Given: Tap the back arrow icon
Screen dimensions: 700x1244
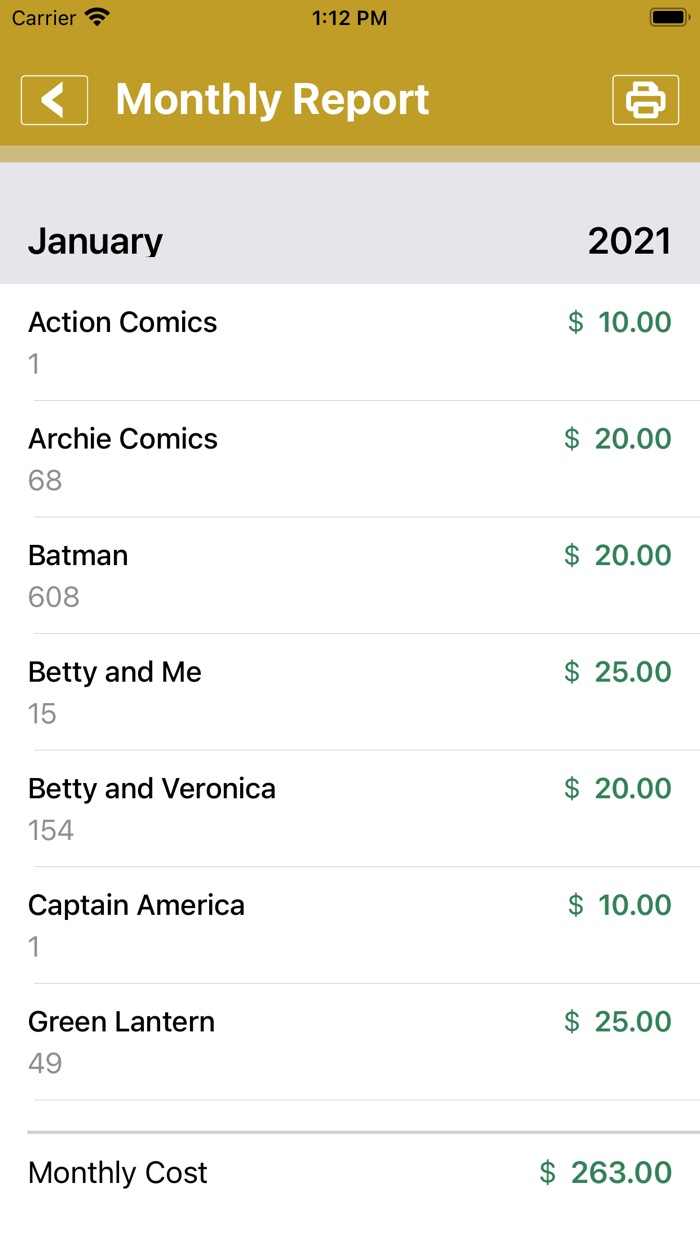Looking at the screenshot, I should click(54, 99).
